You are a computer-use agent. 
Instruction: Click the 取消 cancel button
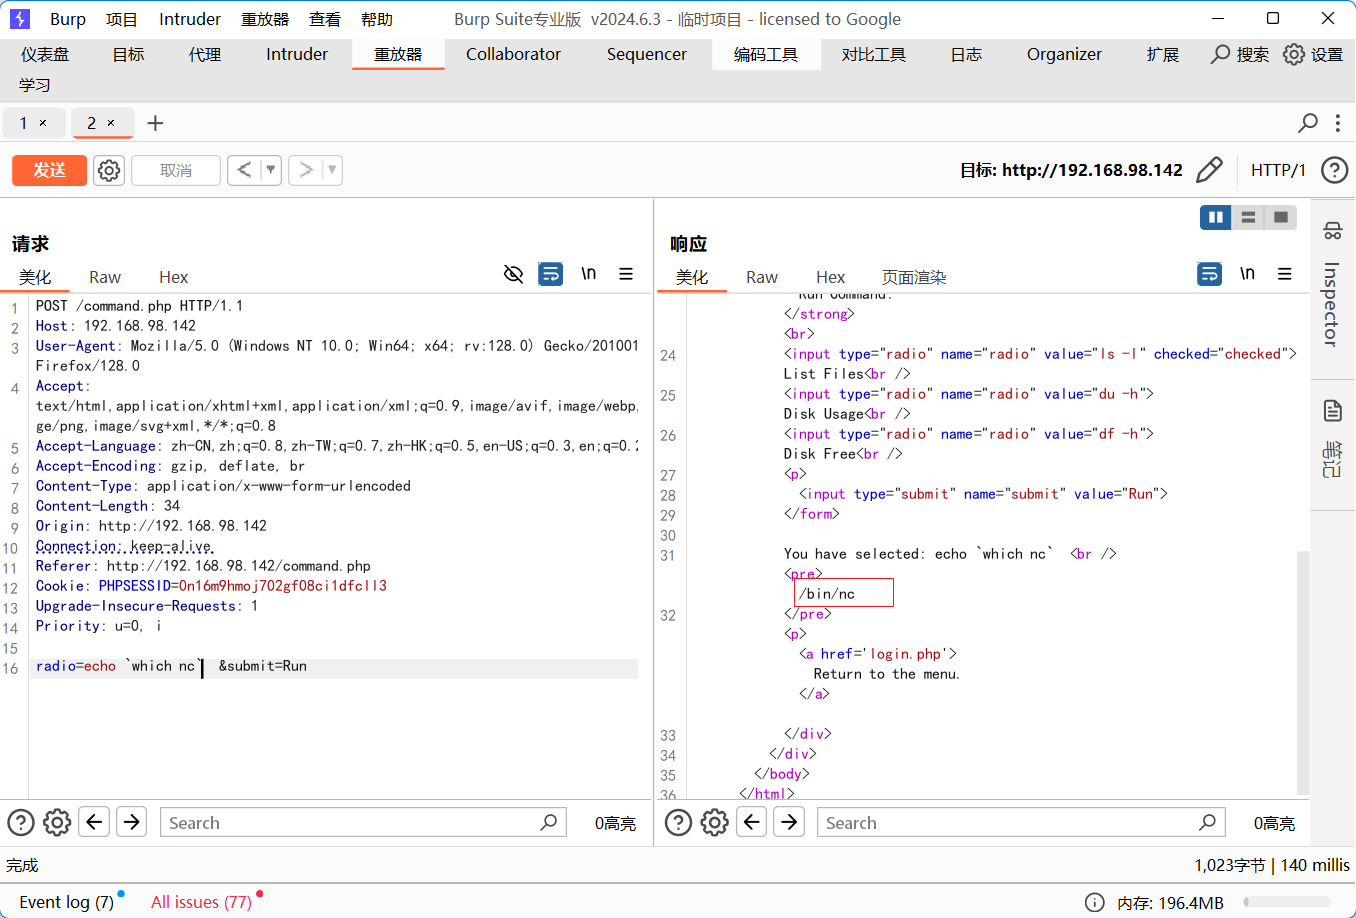point(176,170)
